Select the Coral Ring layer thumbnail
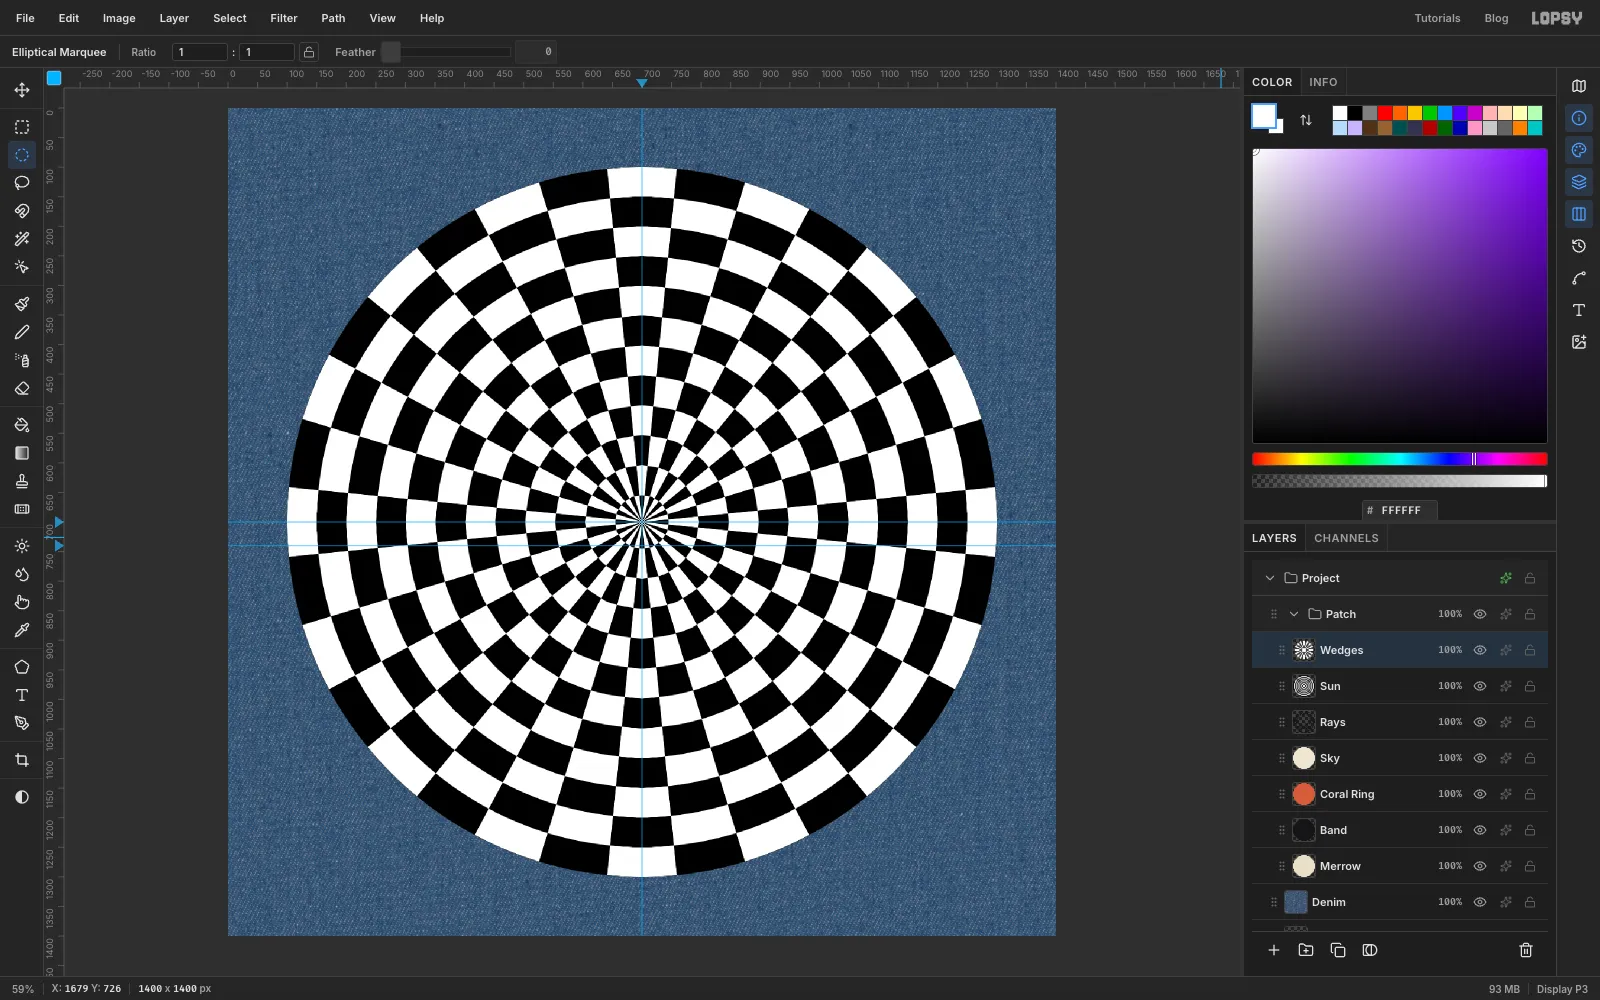 1304,794
